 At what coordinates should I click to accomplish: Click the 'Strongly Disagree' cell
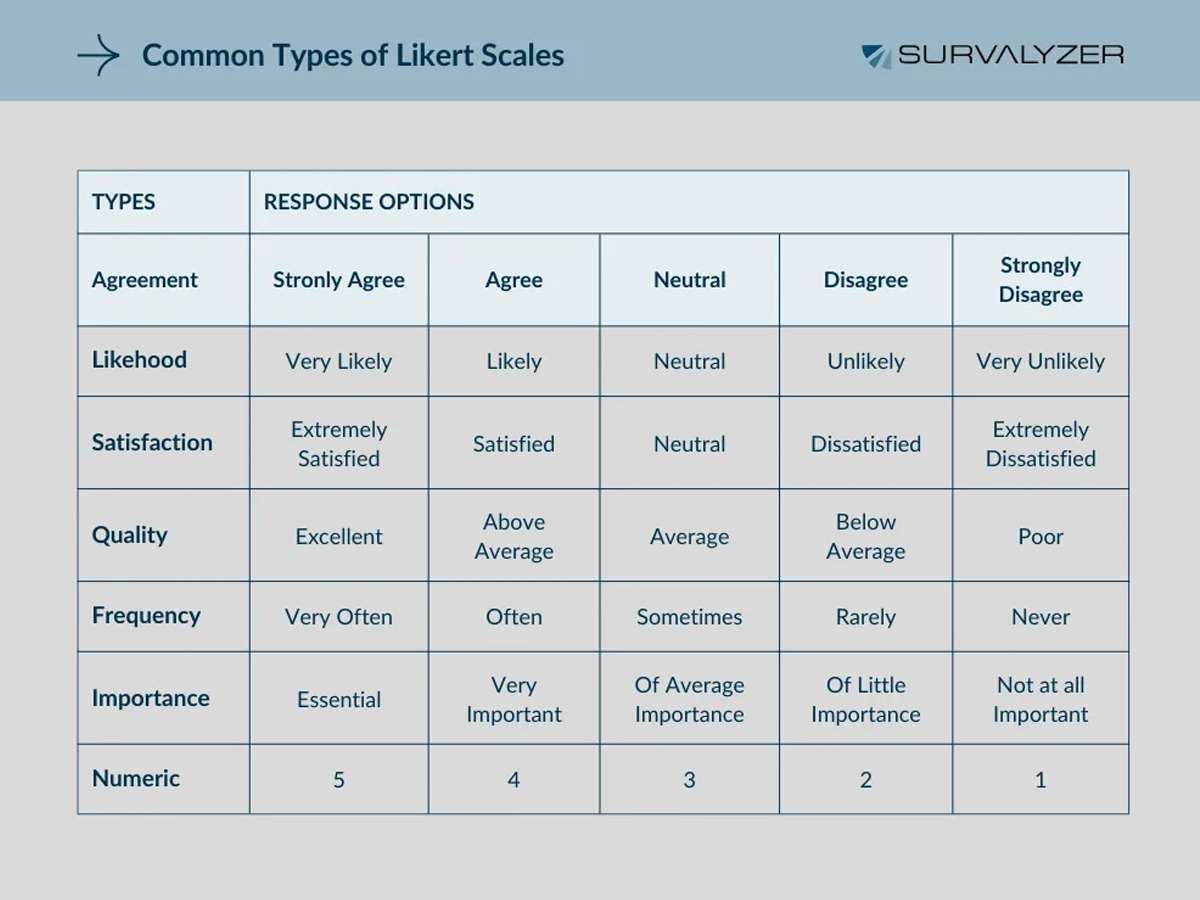coord(1041,281)
